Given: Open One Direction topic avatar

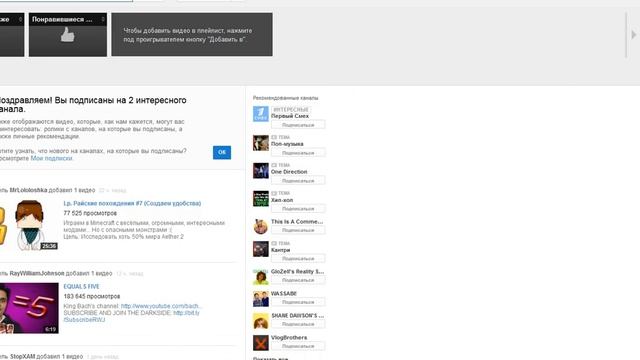Looking at the screenshot, I should point(260,171).
